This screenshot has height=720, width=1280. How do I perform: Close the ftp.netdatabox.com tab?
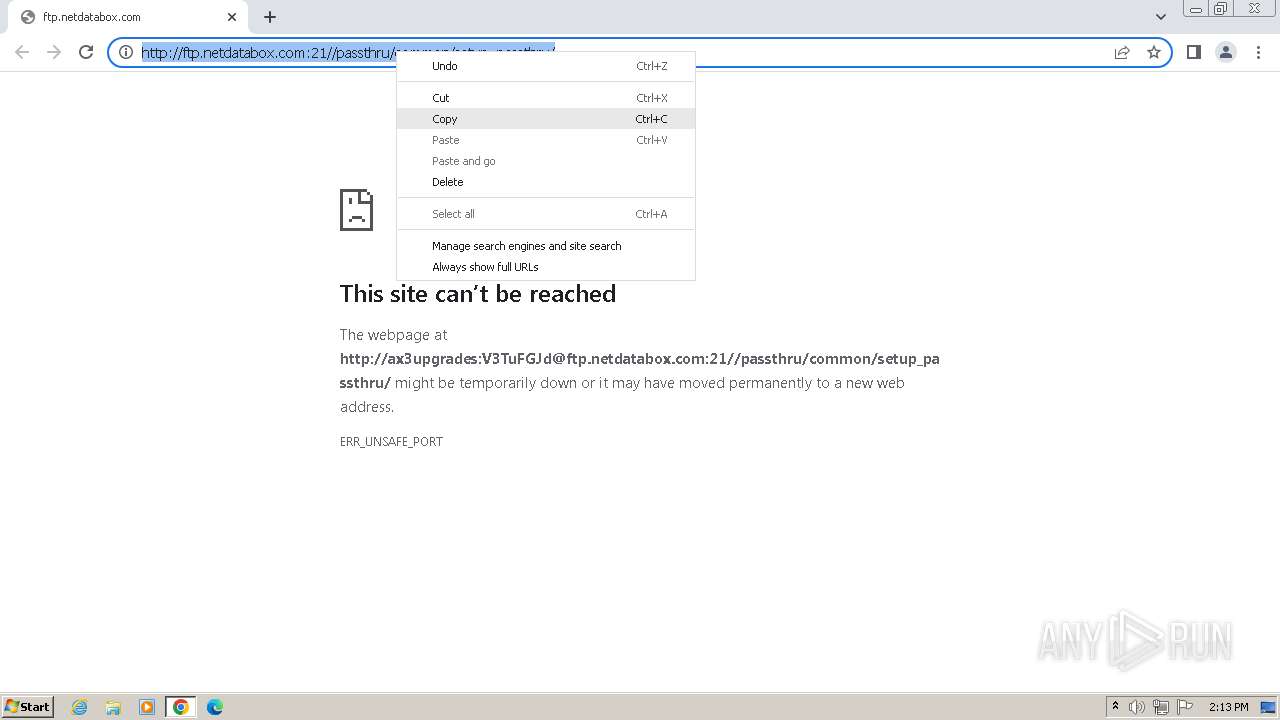232,16
